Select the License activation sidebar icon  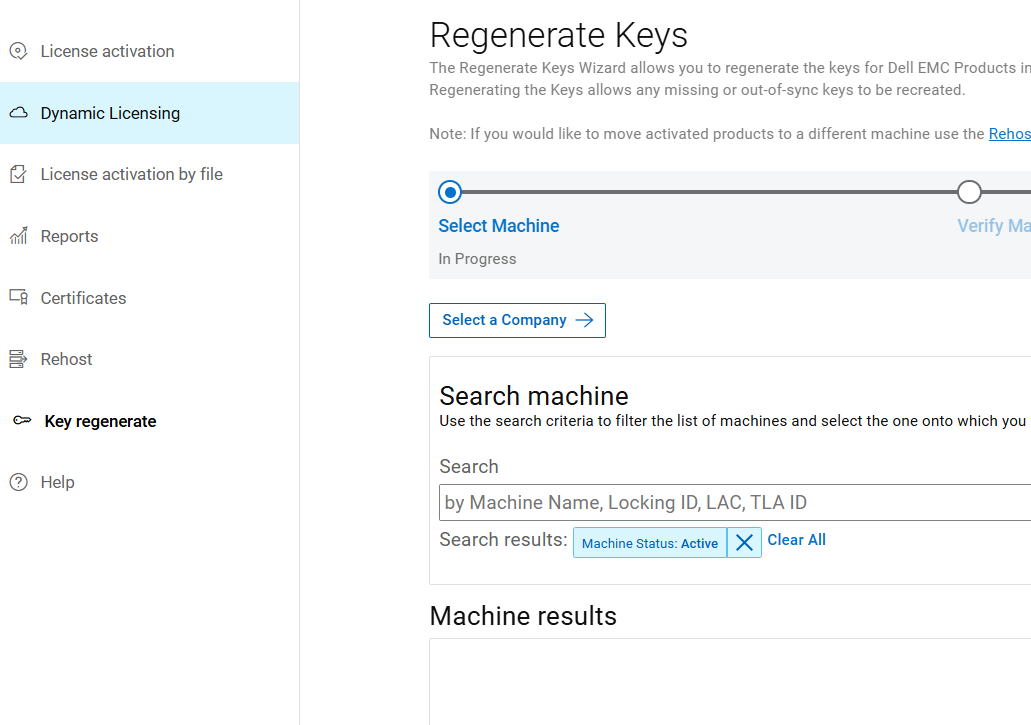click(18, 50)
